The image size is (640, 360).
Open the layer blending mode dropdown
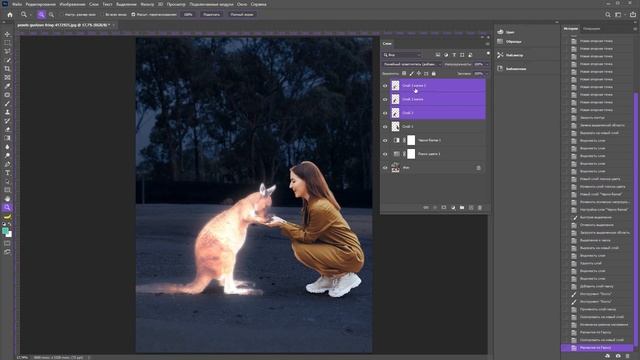coord(412,64)
